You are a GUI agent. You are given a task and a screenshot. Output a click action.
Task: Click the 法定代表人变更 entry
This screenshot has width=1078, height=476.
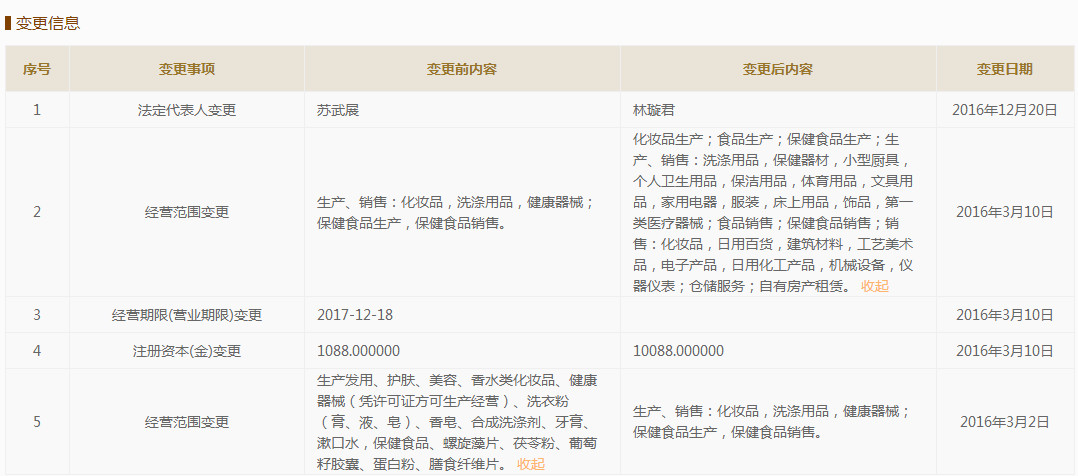coord(187,110)
